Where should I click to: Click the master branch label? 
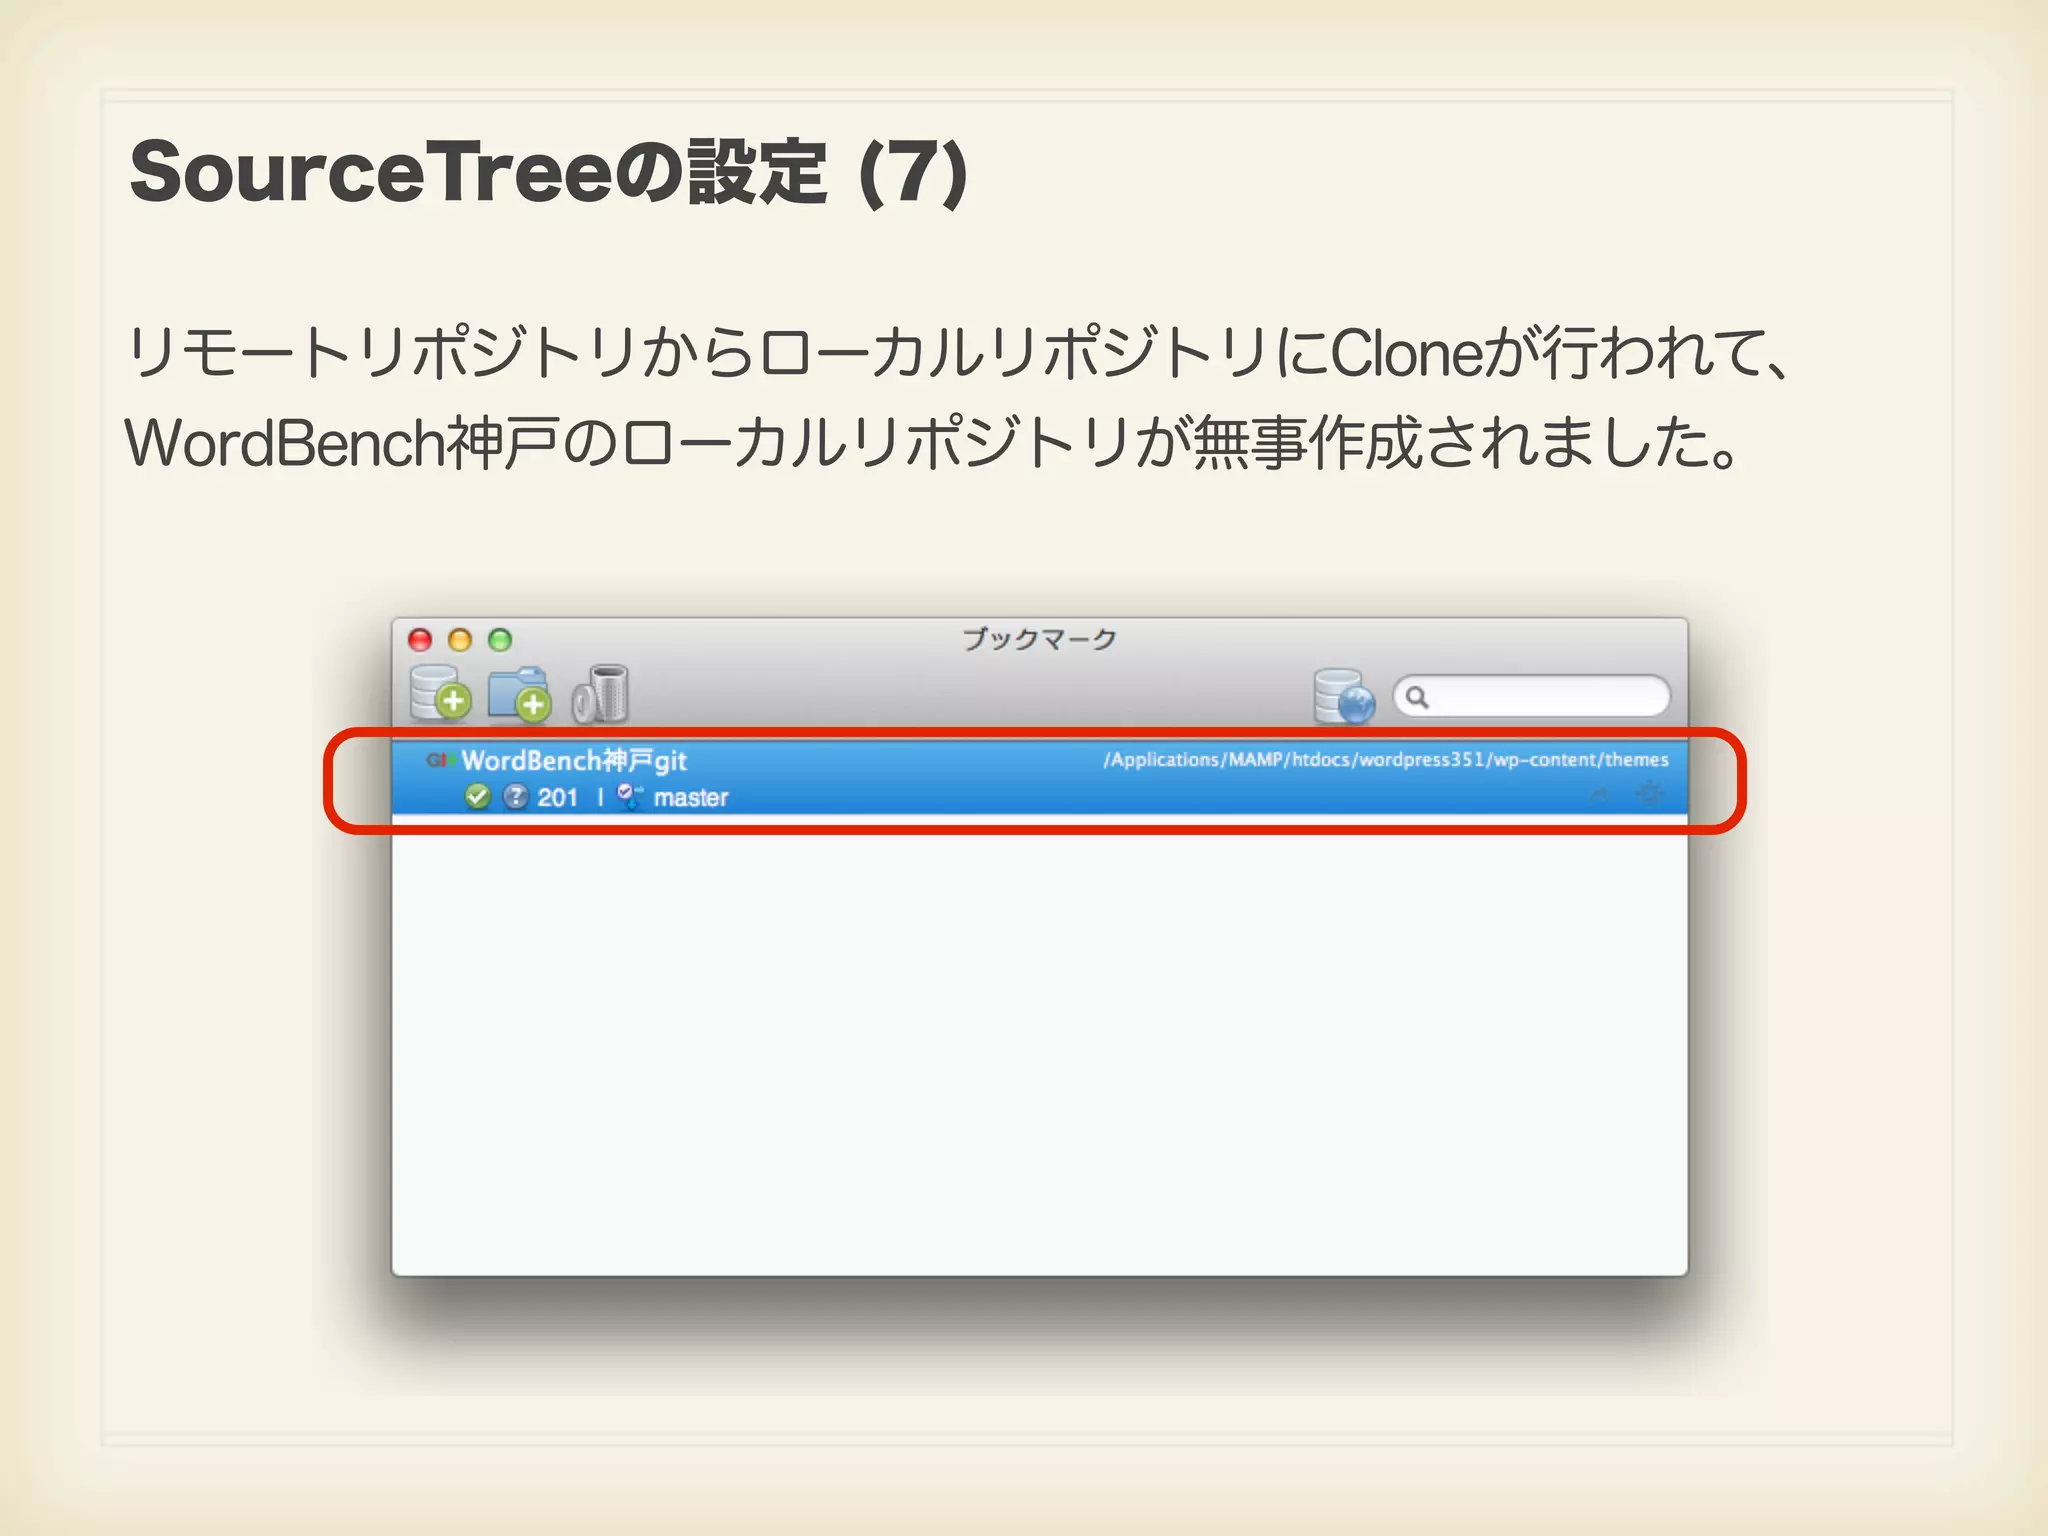[x=691, y=798]
